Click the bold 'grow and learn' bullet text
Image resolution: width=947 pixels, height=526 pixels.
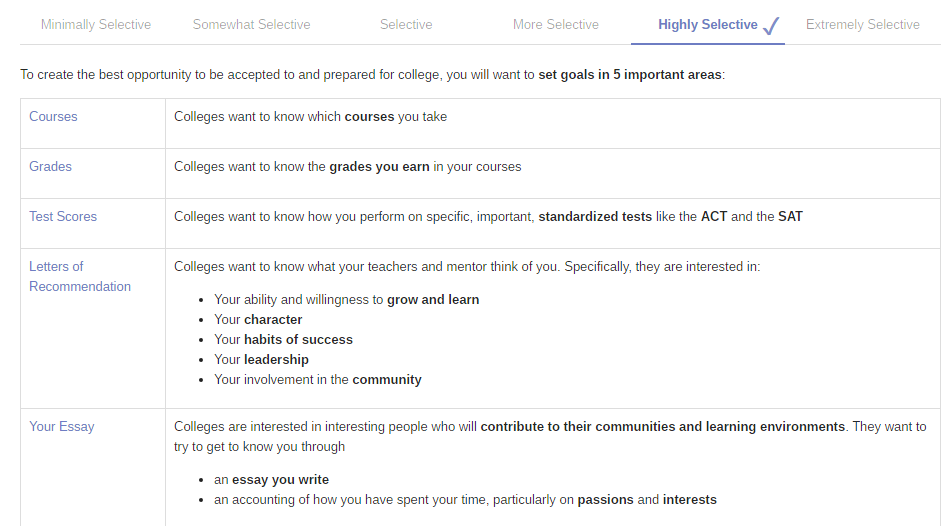click(x=433, y=300)
